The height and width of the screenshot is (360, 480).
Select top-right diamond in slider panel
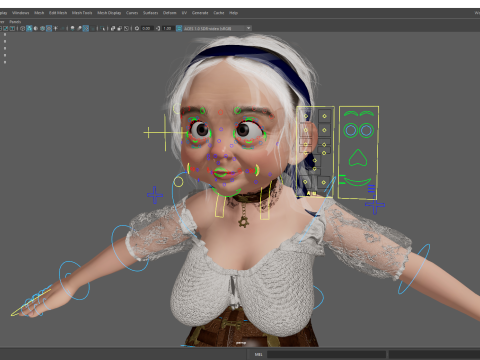pos(324,116)
